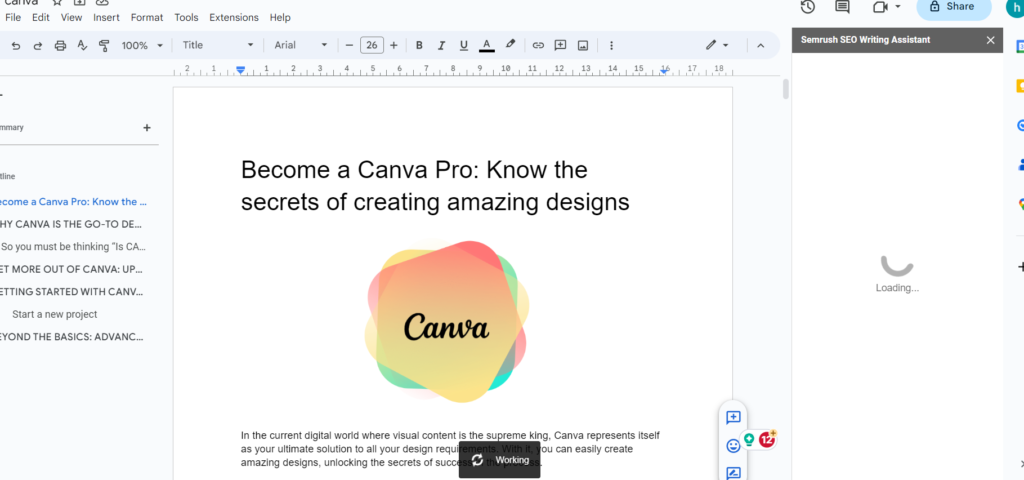This screenshot has height=480, width=1024.
Task: Open the green lightbulb suggestions badge
Action: (x=749, y=440)
